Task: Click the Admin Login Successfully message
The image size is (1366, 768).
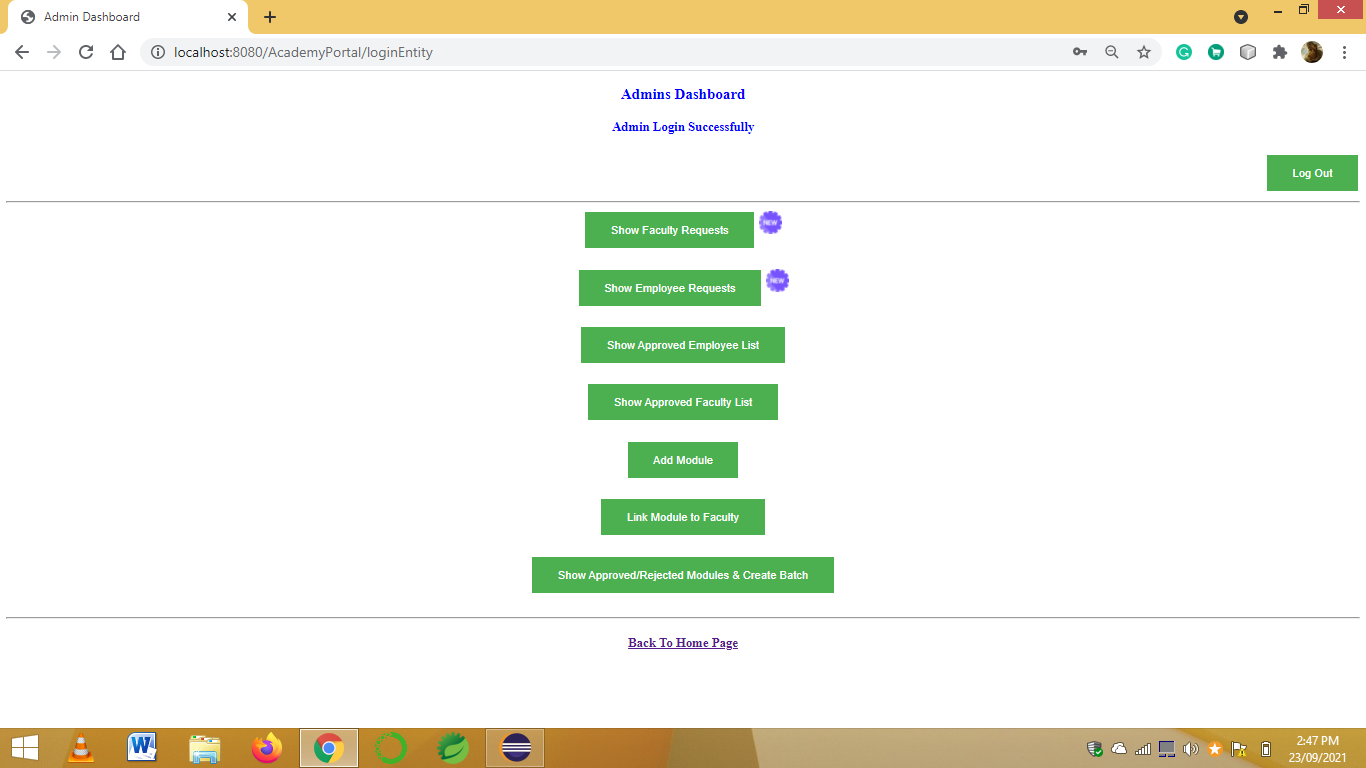Action: (x=683, y=127)
